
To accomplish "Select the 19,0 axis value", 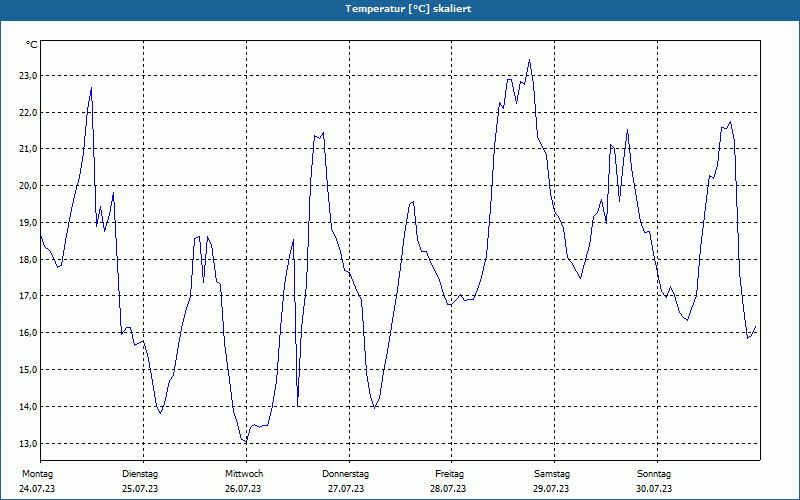I will coord(28,222).
